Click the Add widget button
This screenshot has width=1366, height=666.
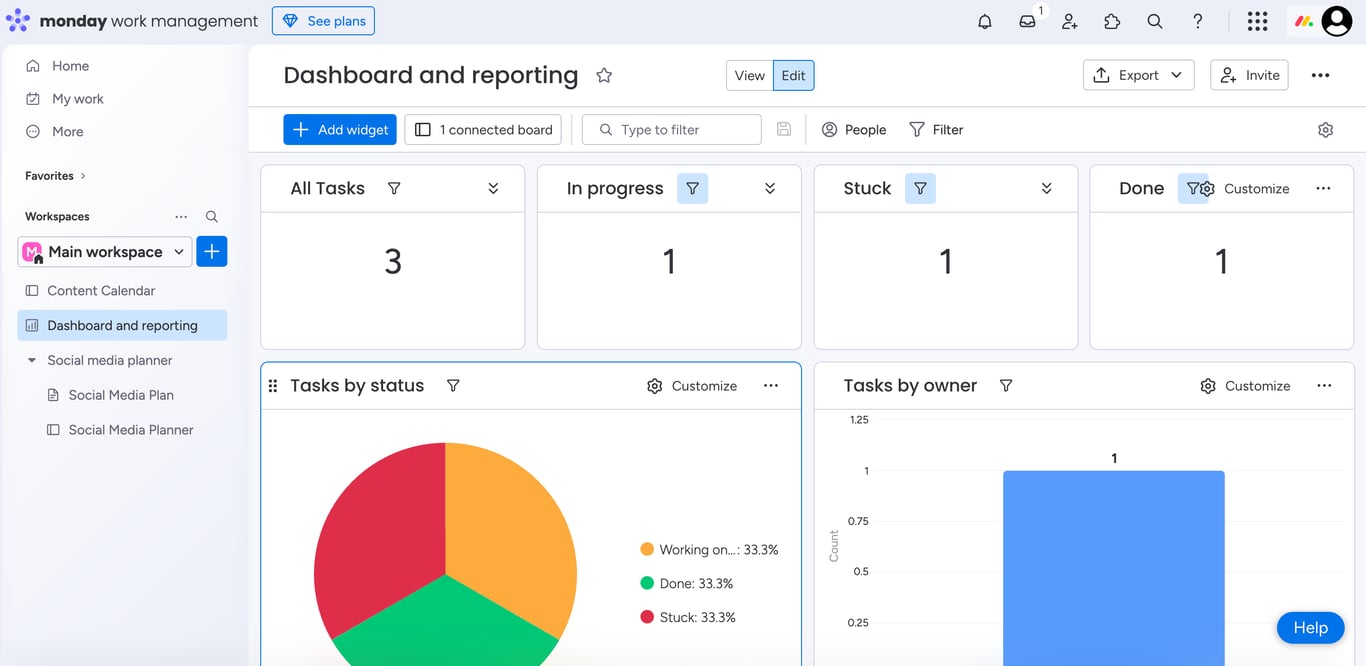pos(339,129)
